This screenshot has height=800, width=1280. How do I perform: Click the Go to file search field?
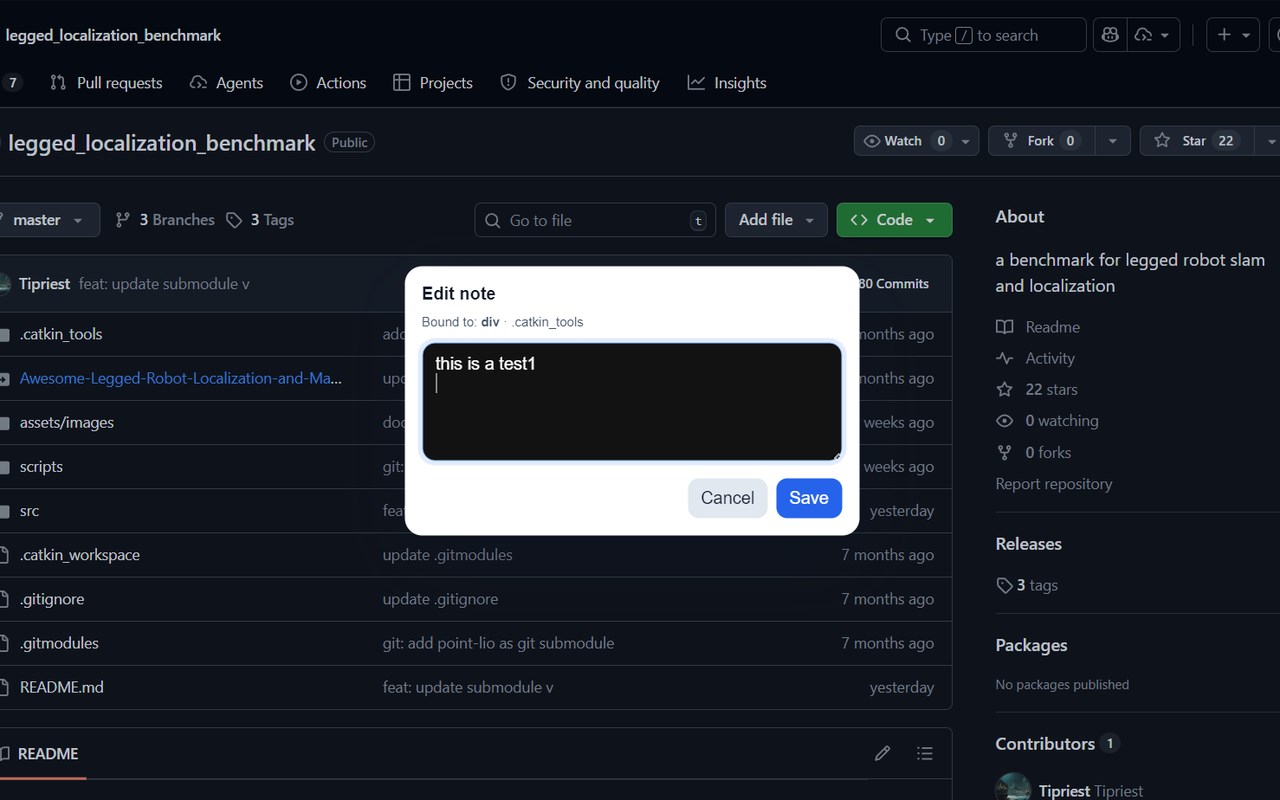pos(595,220)
